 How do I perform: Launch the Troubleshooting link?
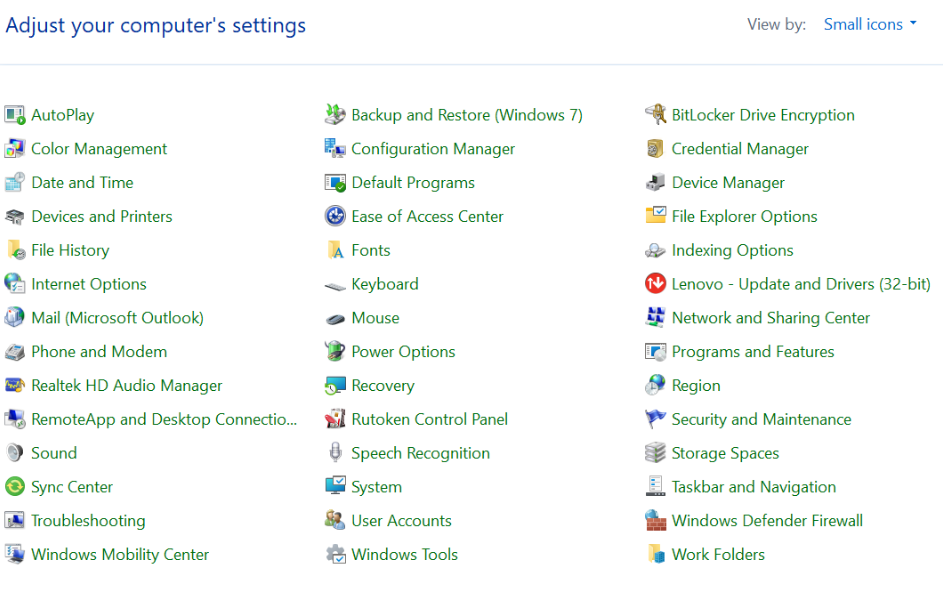(x=88, y=521)
